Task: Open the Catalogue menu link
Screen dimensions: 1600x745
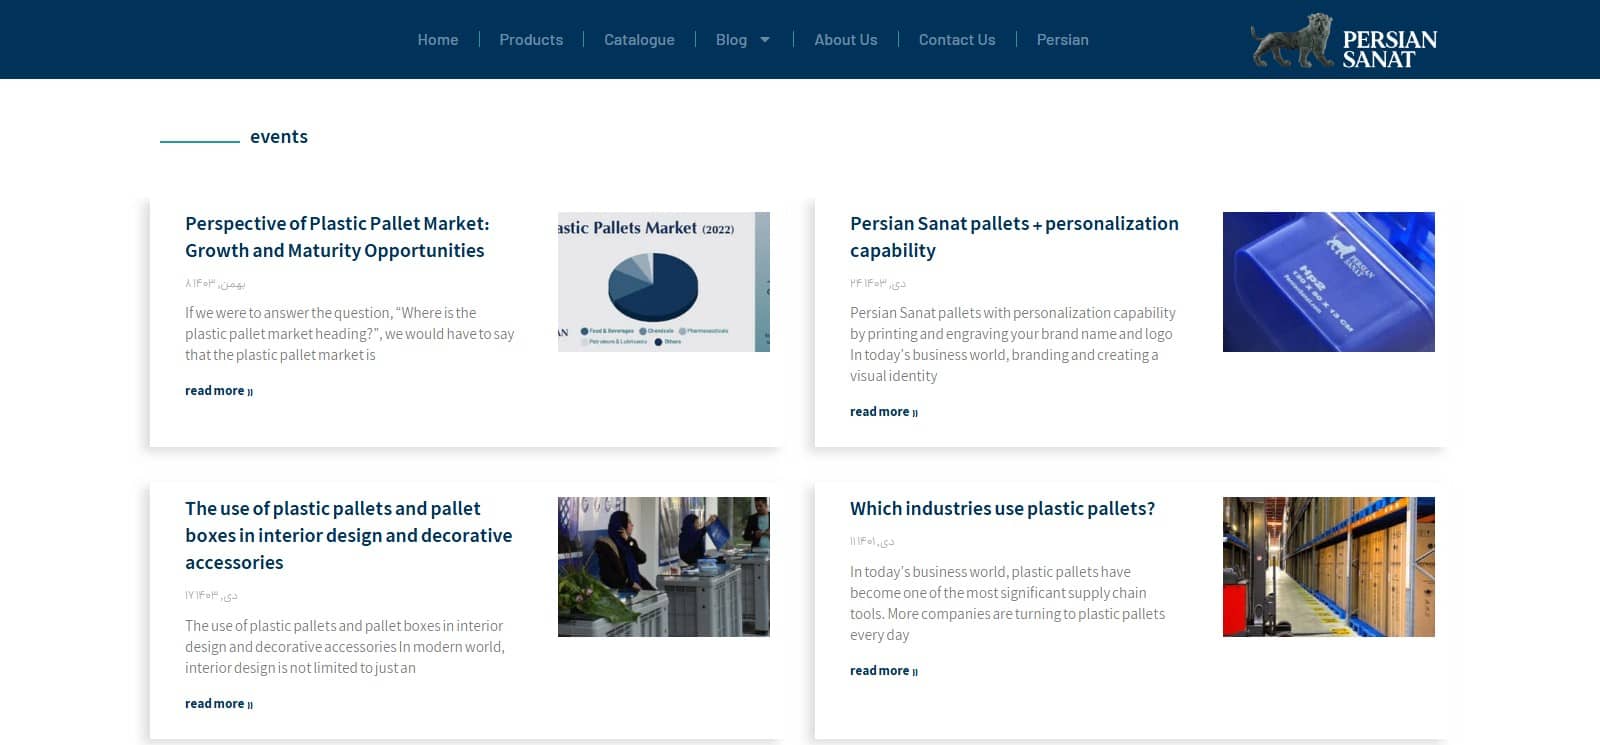Action: [639, 40]
